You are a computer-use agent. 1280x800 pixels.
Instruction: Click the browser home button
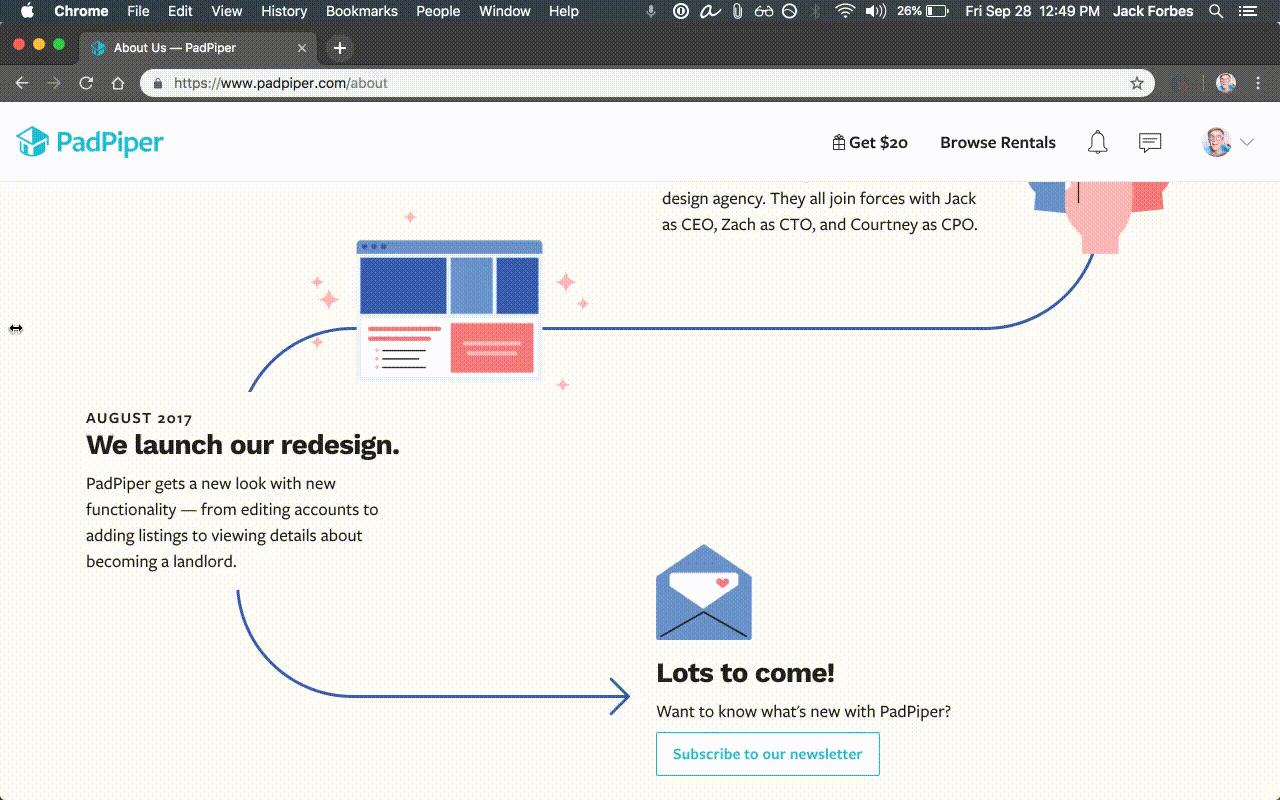click(x=118, y=83)
